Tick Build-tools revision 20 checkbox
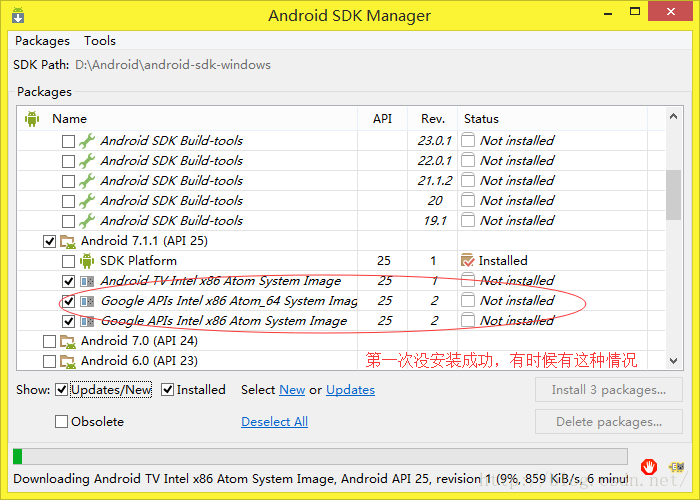 click(68, 201)
